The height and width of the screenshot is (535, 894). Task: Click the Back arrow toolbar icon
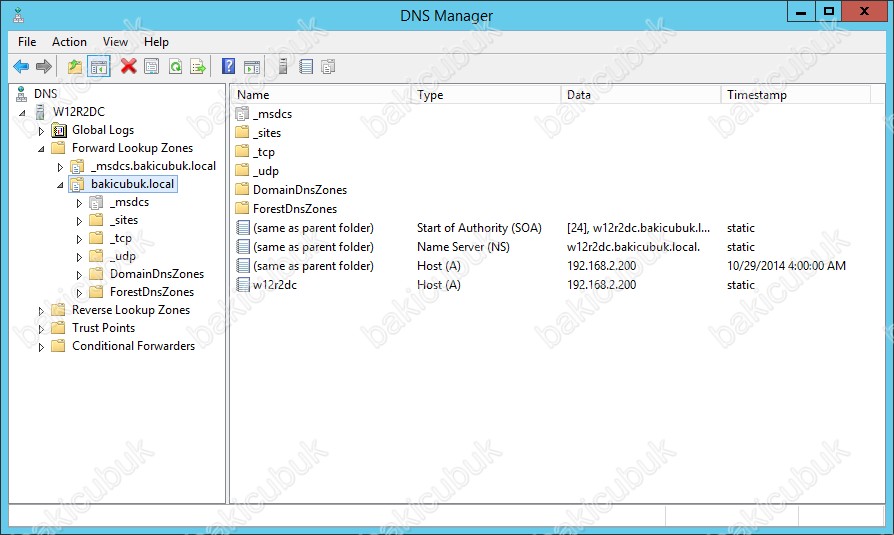(21, 67)
